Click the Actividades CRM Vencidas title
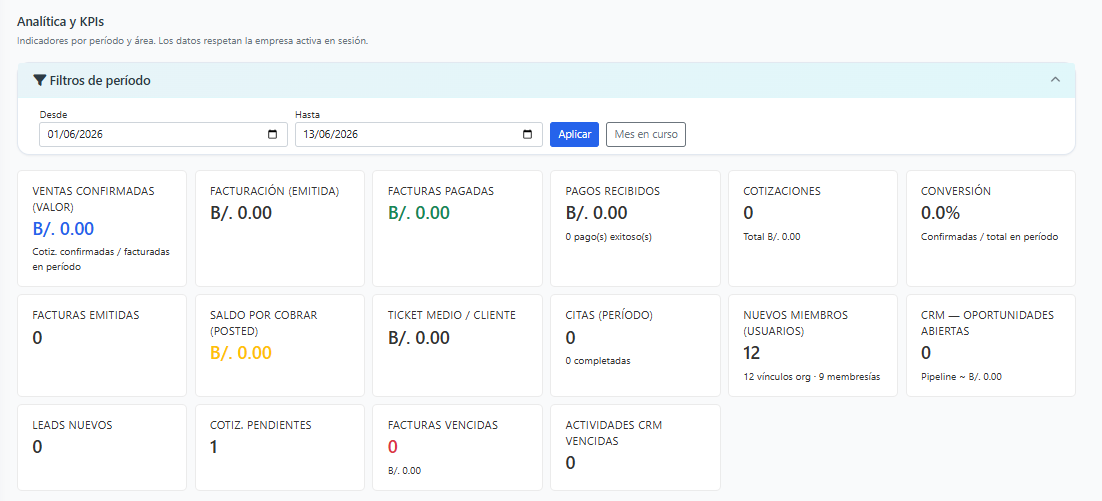The width and height of the screenshot is (1102, 501). pos(614,433)
